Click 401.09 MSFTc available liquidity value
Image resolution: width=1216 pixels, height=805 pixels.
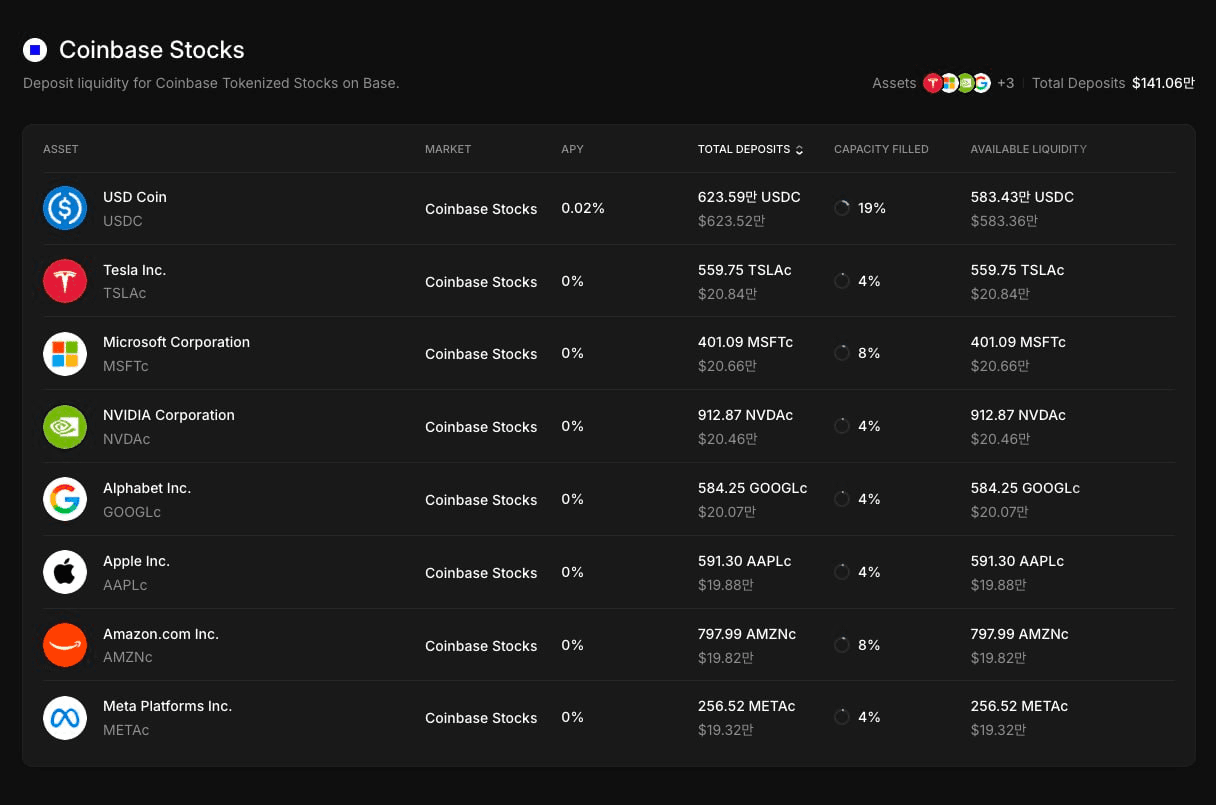tap(1018, 342)
